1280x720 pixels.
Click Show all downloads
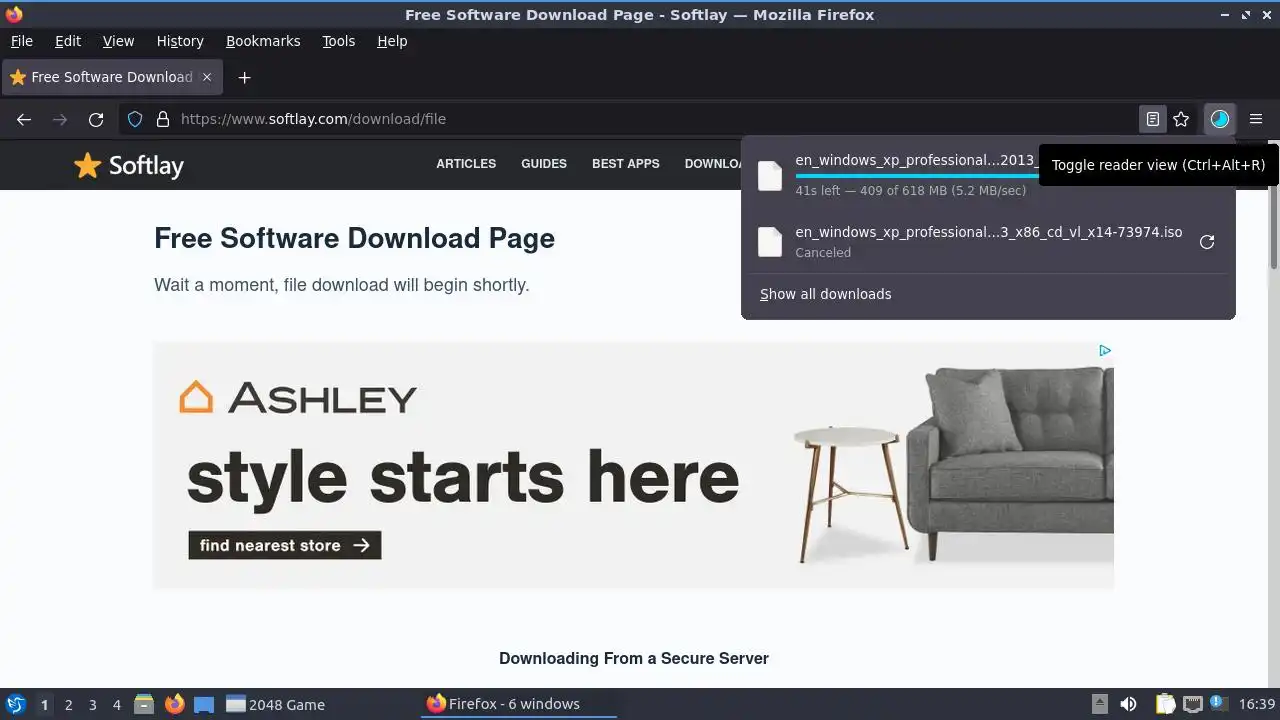point(825,294)
